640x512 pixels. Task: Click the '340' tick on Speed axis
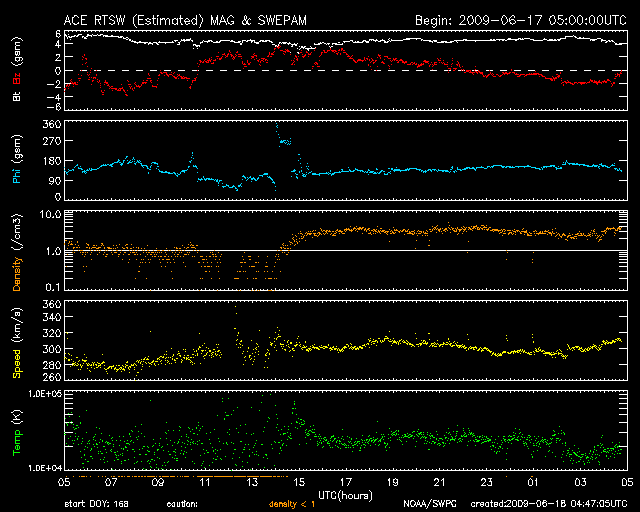coord(52,317)
